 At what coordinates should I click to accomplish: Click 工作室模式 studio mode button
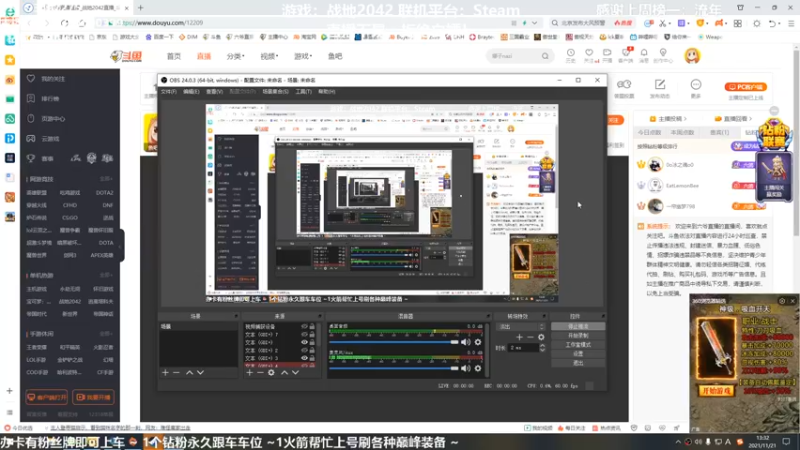[x=578, y=345]
